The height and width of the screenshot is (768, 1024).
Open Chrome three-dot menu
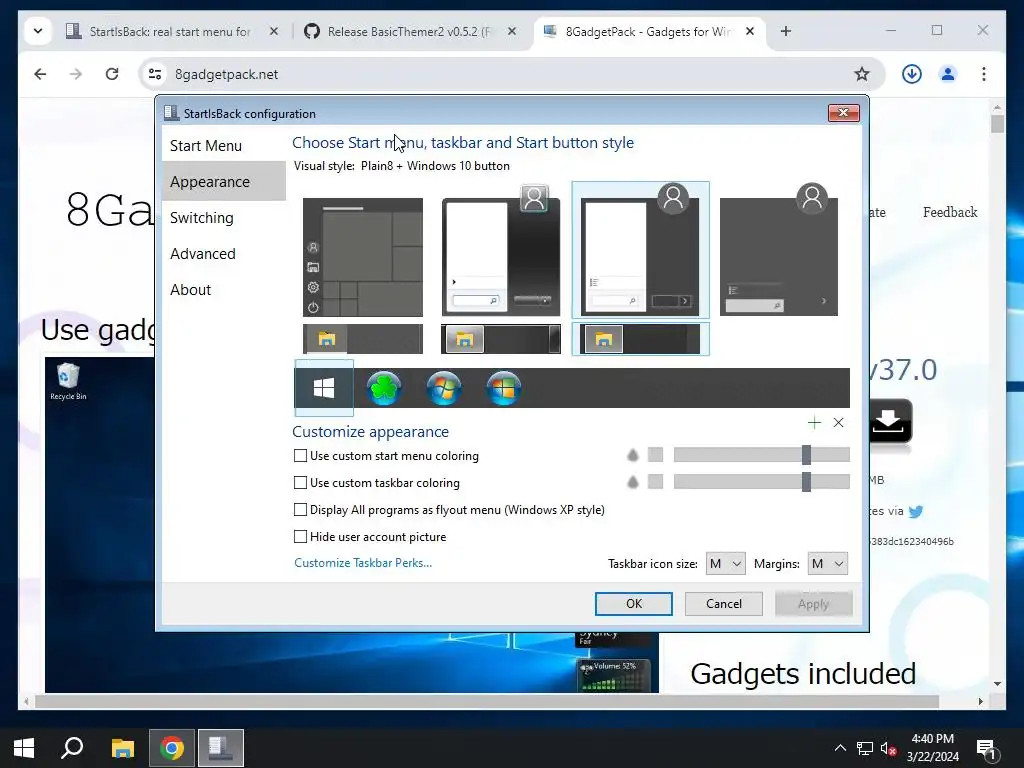[984, 74]
